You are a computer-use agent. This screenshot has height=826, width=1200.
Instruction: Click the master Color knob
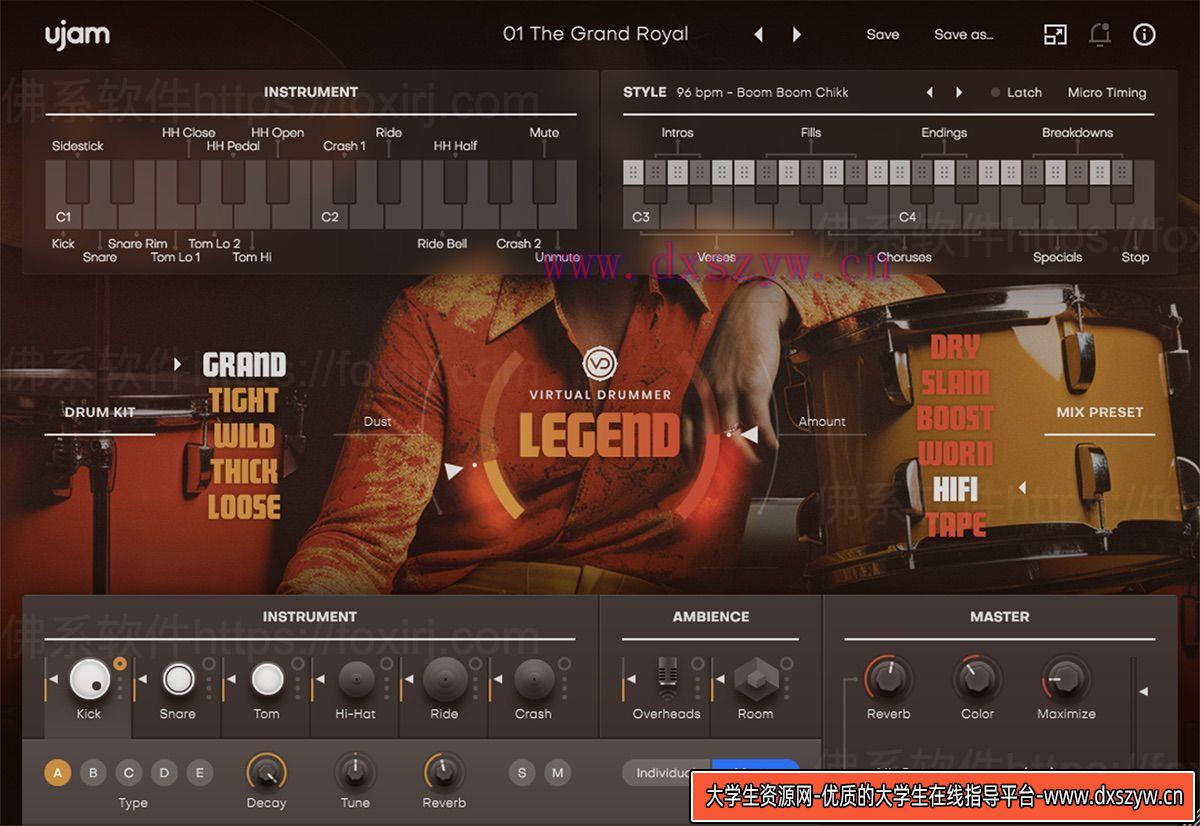[x=977, y=678]
